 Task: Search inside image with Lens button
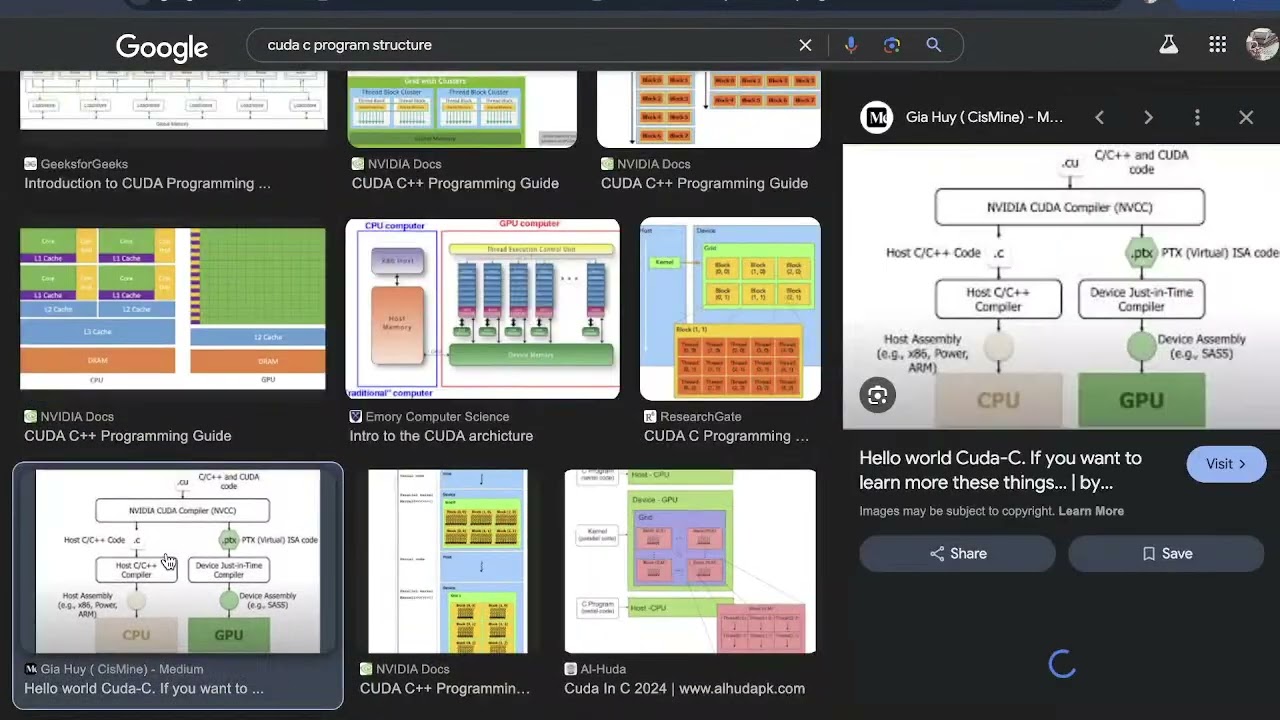(877, 396)
